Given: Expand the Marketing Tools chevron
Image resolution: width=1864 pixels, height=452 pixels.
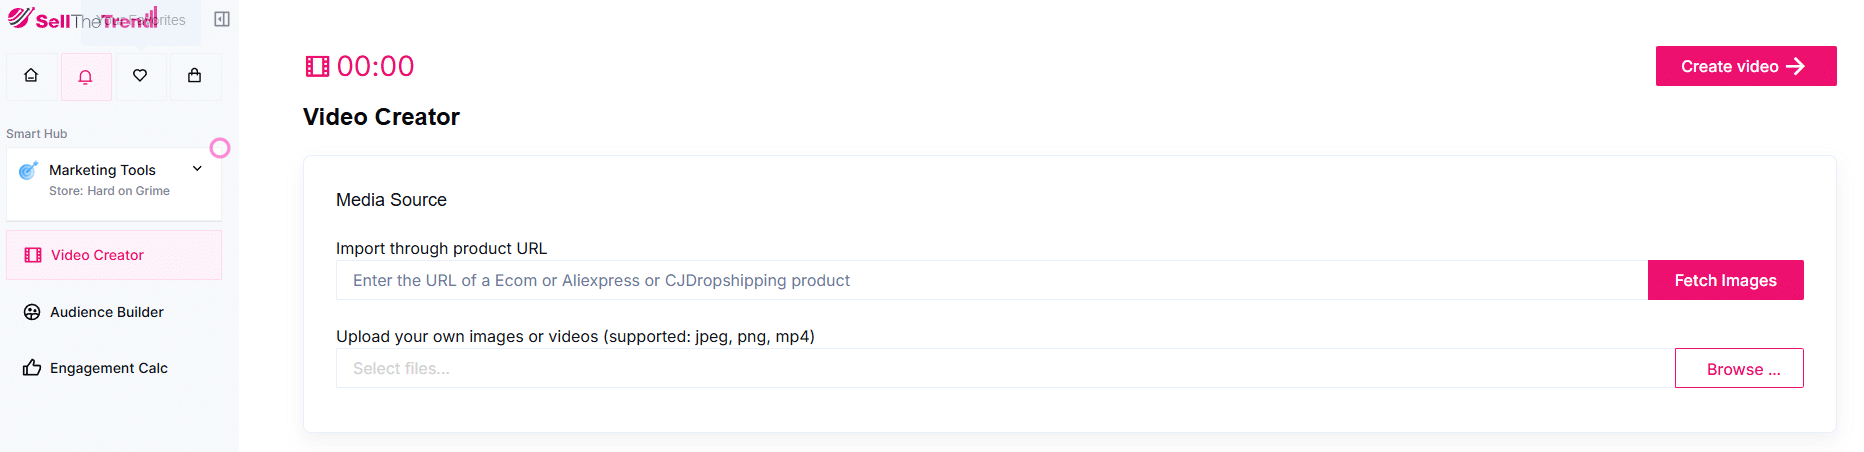Looking at the screenshot, I should 198,169.
